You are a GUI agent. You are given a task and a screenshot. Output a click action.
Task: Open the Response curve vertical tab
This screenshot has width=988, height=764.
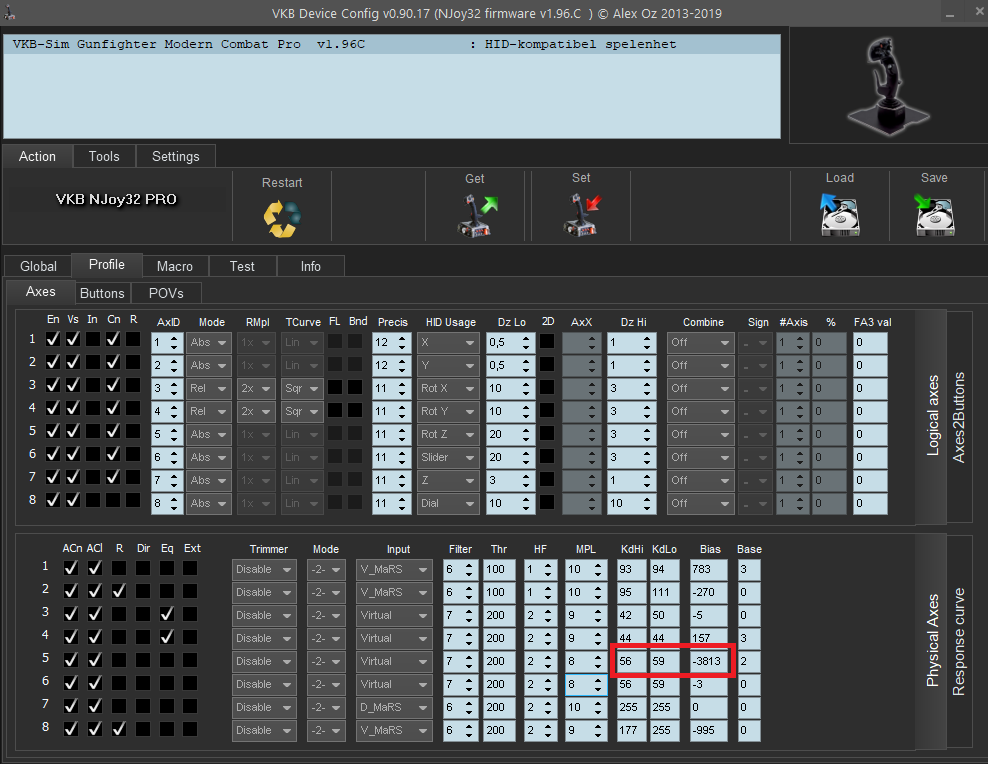pos(959,641)
